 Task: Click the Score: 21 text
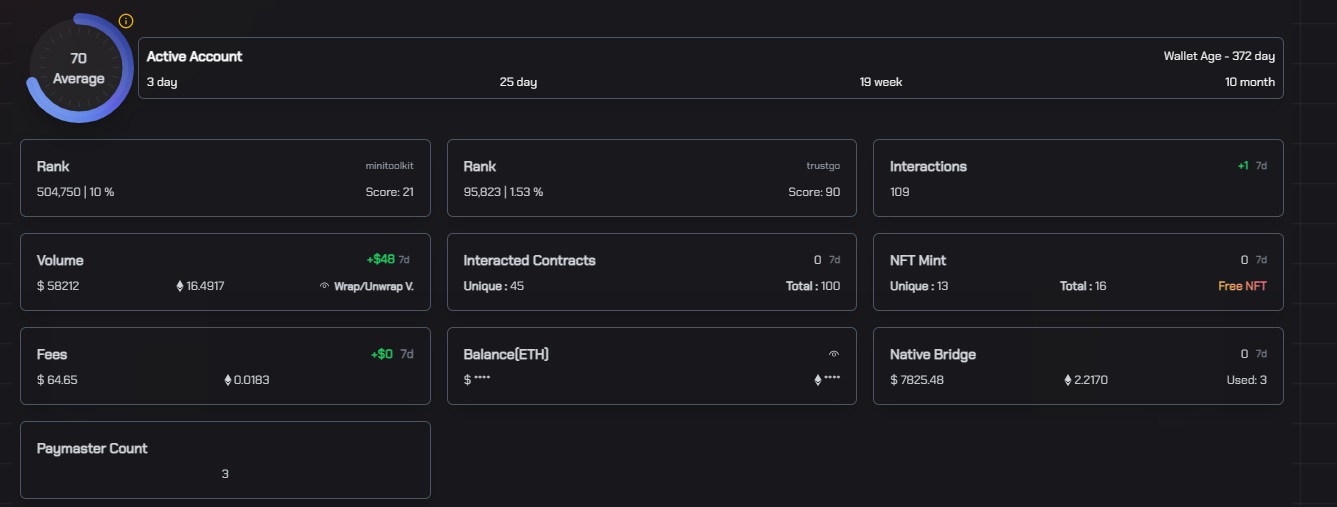[390, 192]
